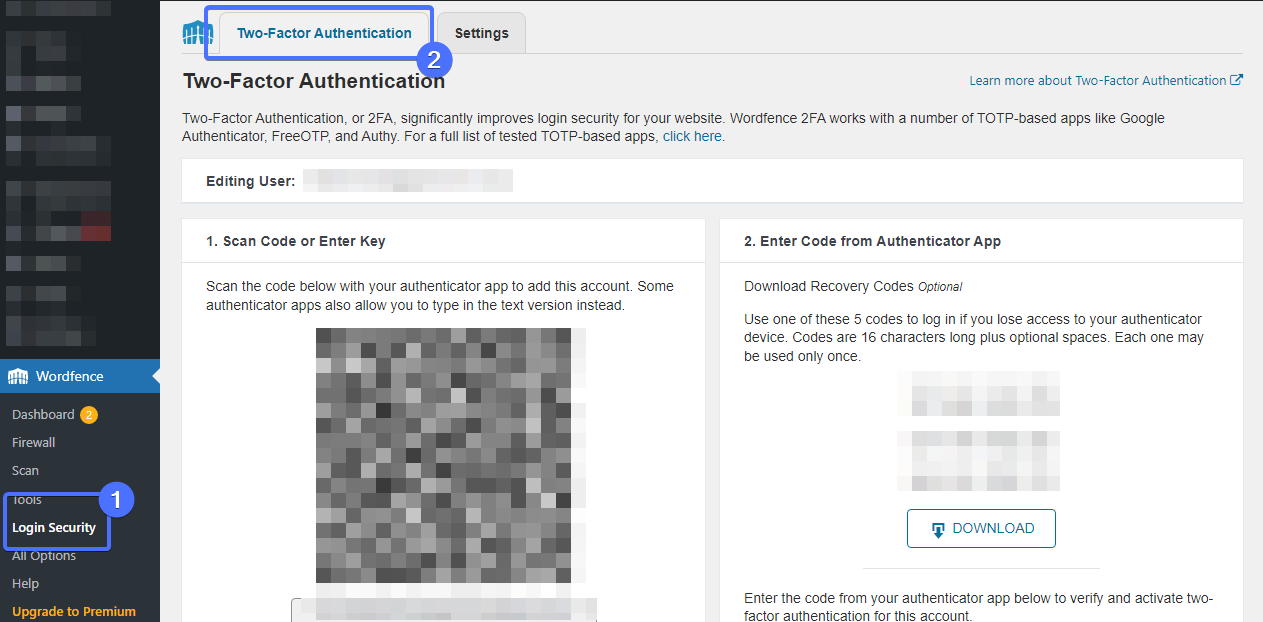Click the Wordfence sidebar shield icon

tap(18, 376)
